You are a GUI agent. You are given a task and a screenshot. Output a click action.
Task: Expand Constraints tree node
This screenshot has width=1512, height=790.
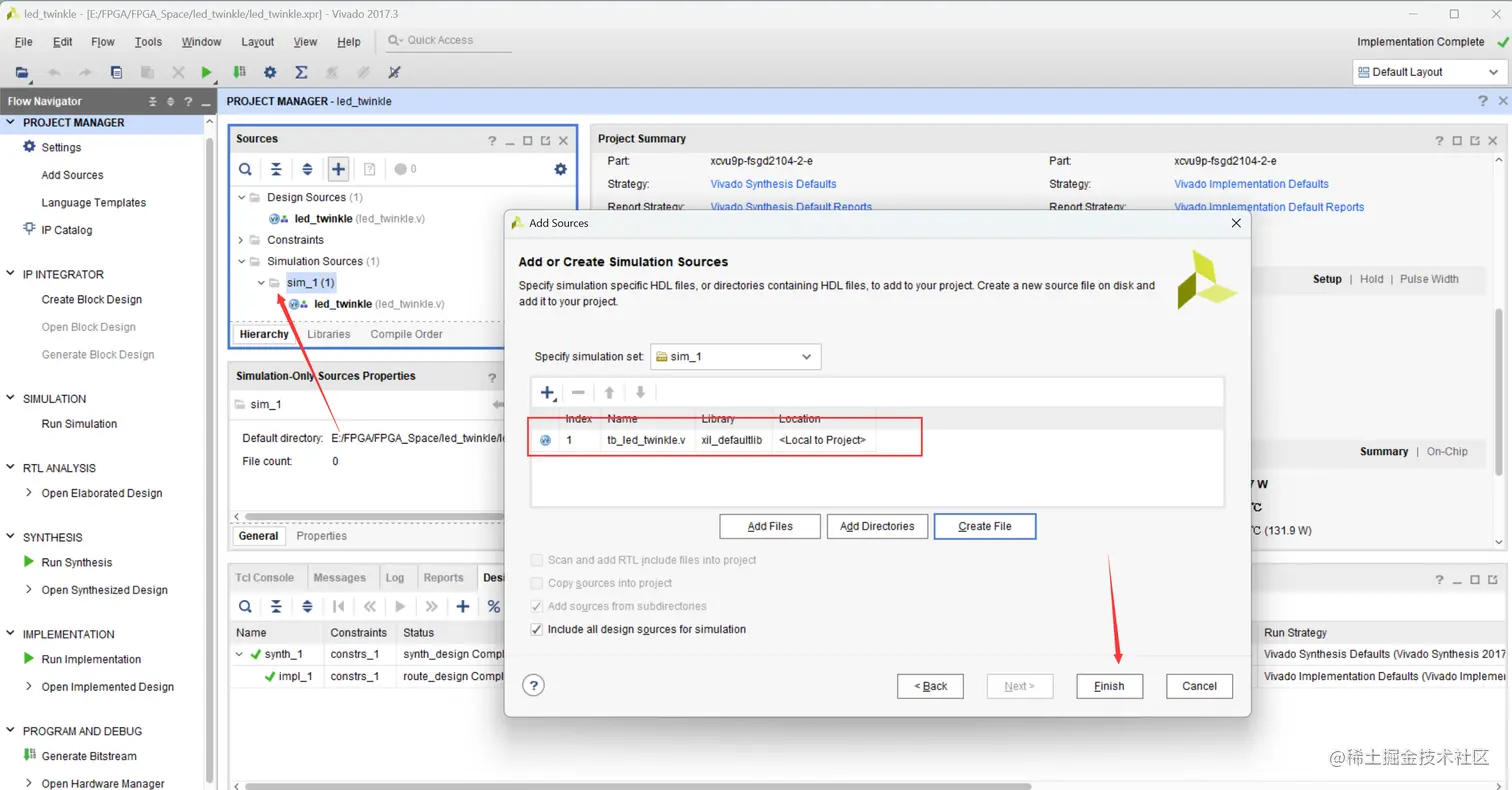tap(242, 240)
